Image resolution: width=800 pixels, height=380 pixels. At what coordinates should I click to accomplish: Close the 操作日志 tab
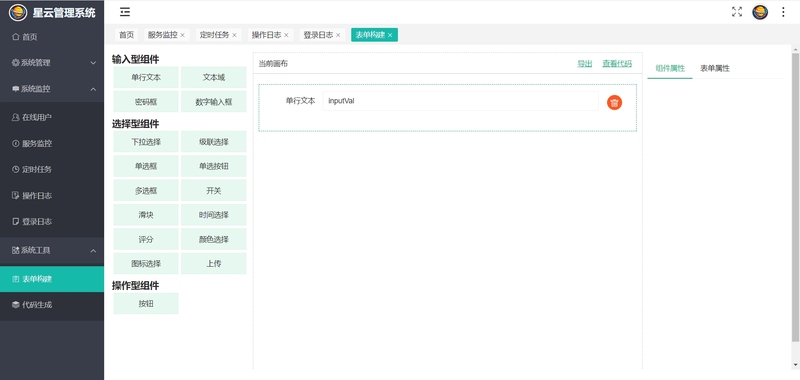(x=286, y=35)
